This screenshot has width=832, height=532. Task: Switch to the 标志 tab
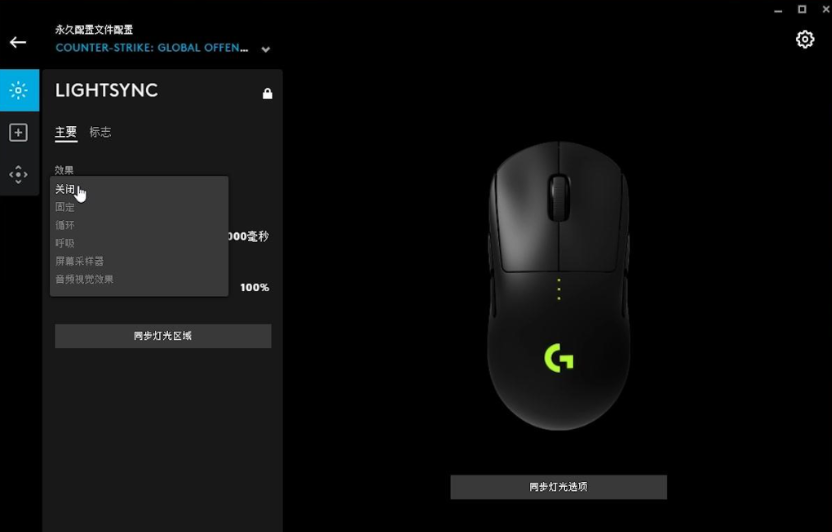[x=100, y=132]
